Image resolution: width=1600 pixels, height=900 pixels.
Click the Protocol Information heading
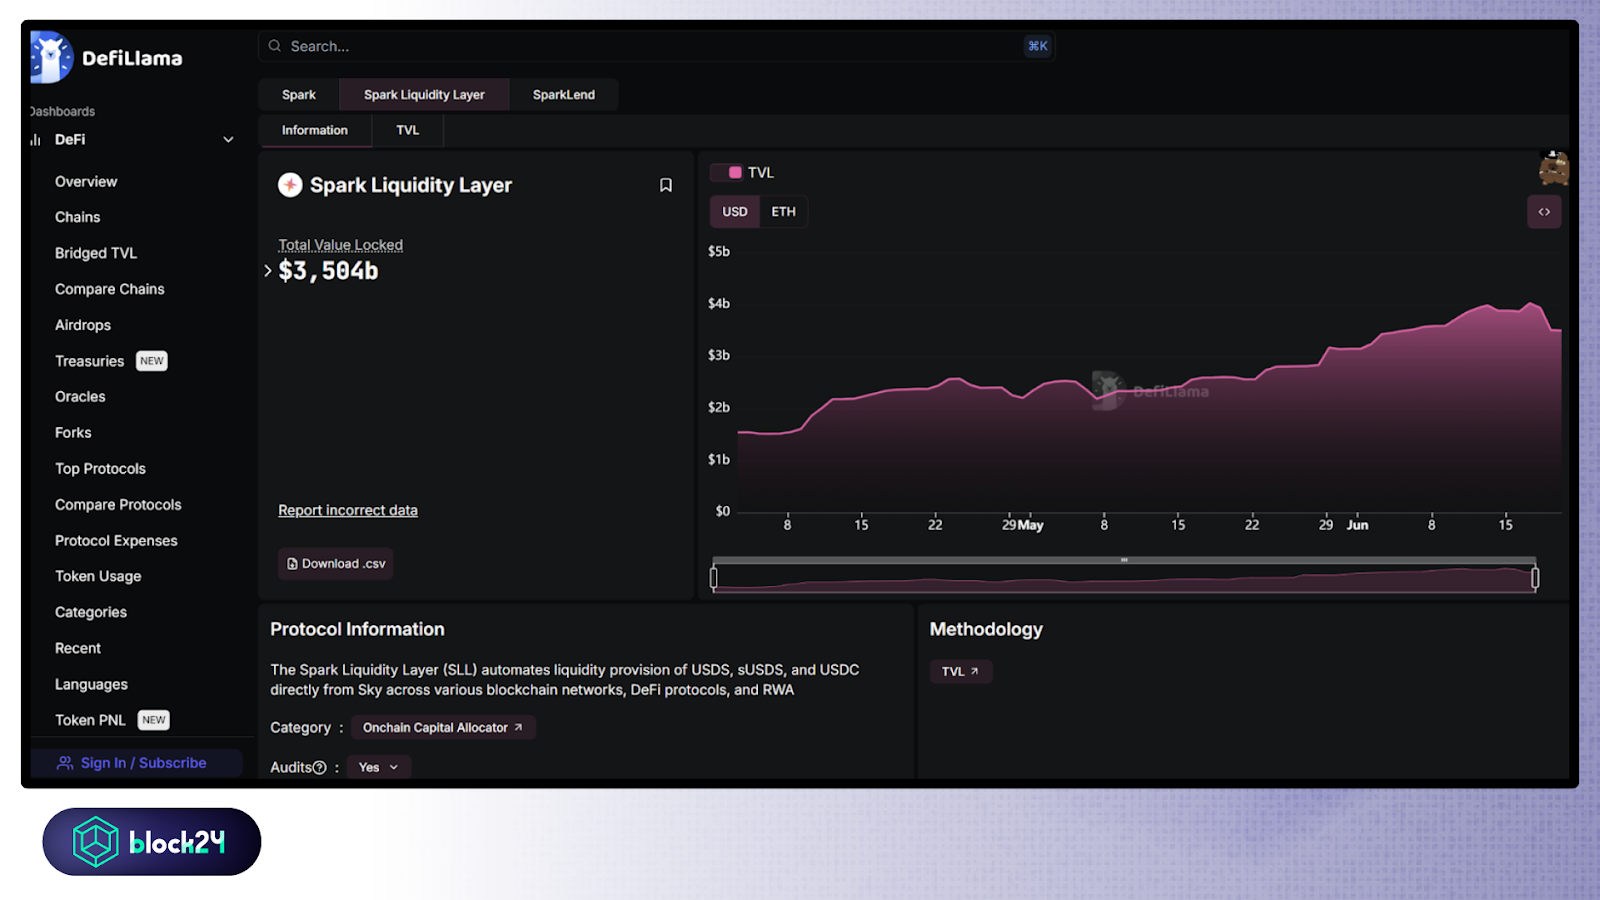point(357,630)
